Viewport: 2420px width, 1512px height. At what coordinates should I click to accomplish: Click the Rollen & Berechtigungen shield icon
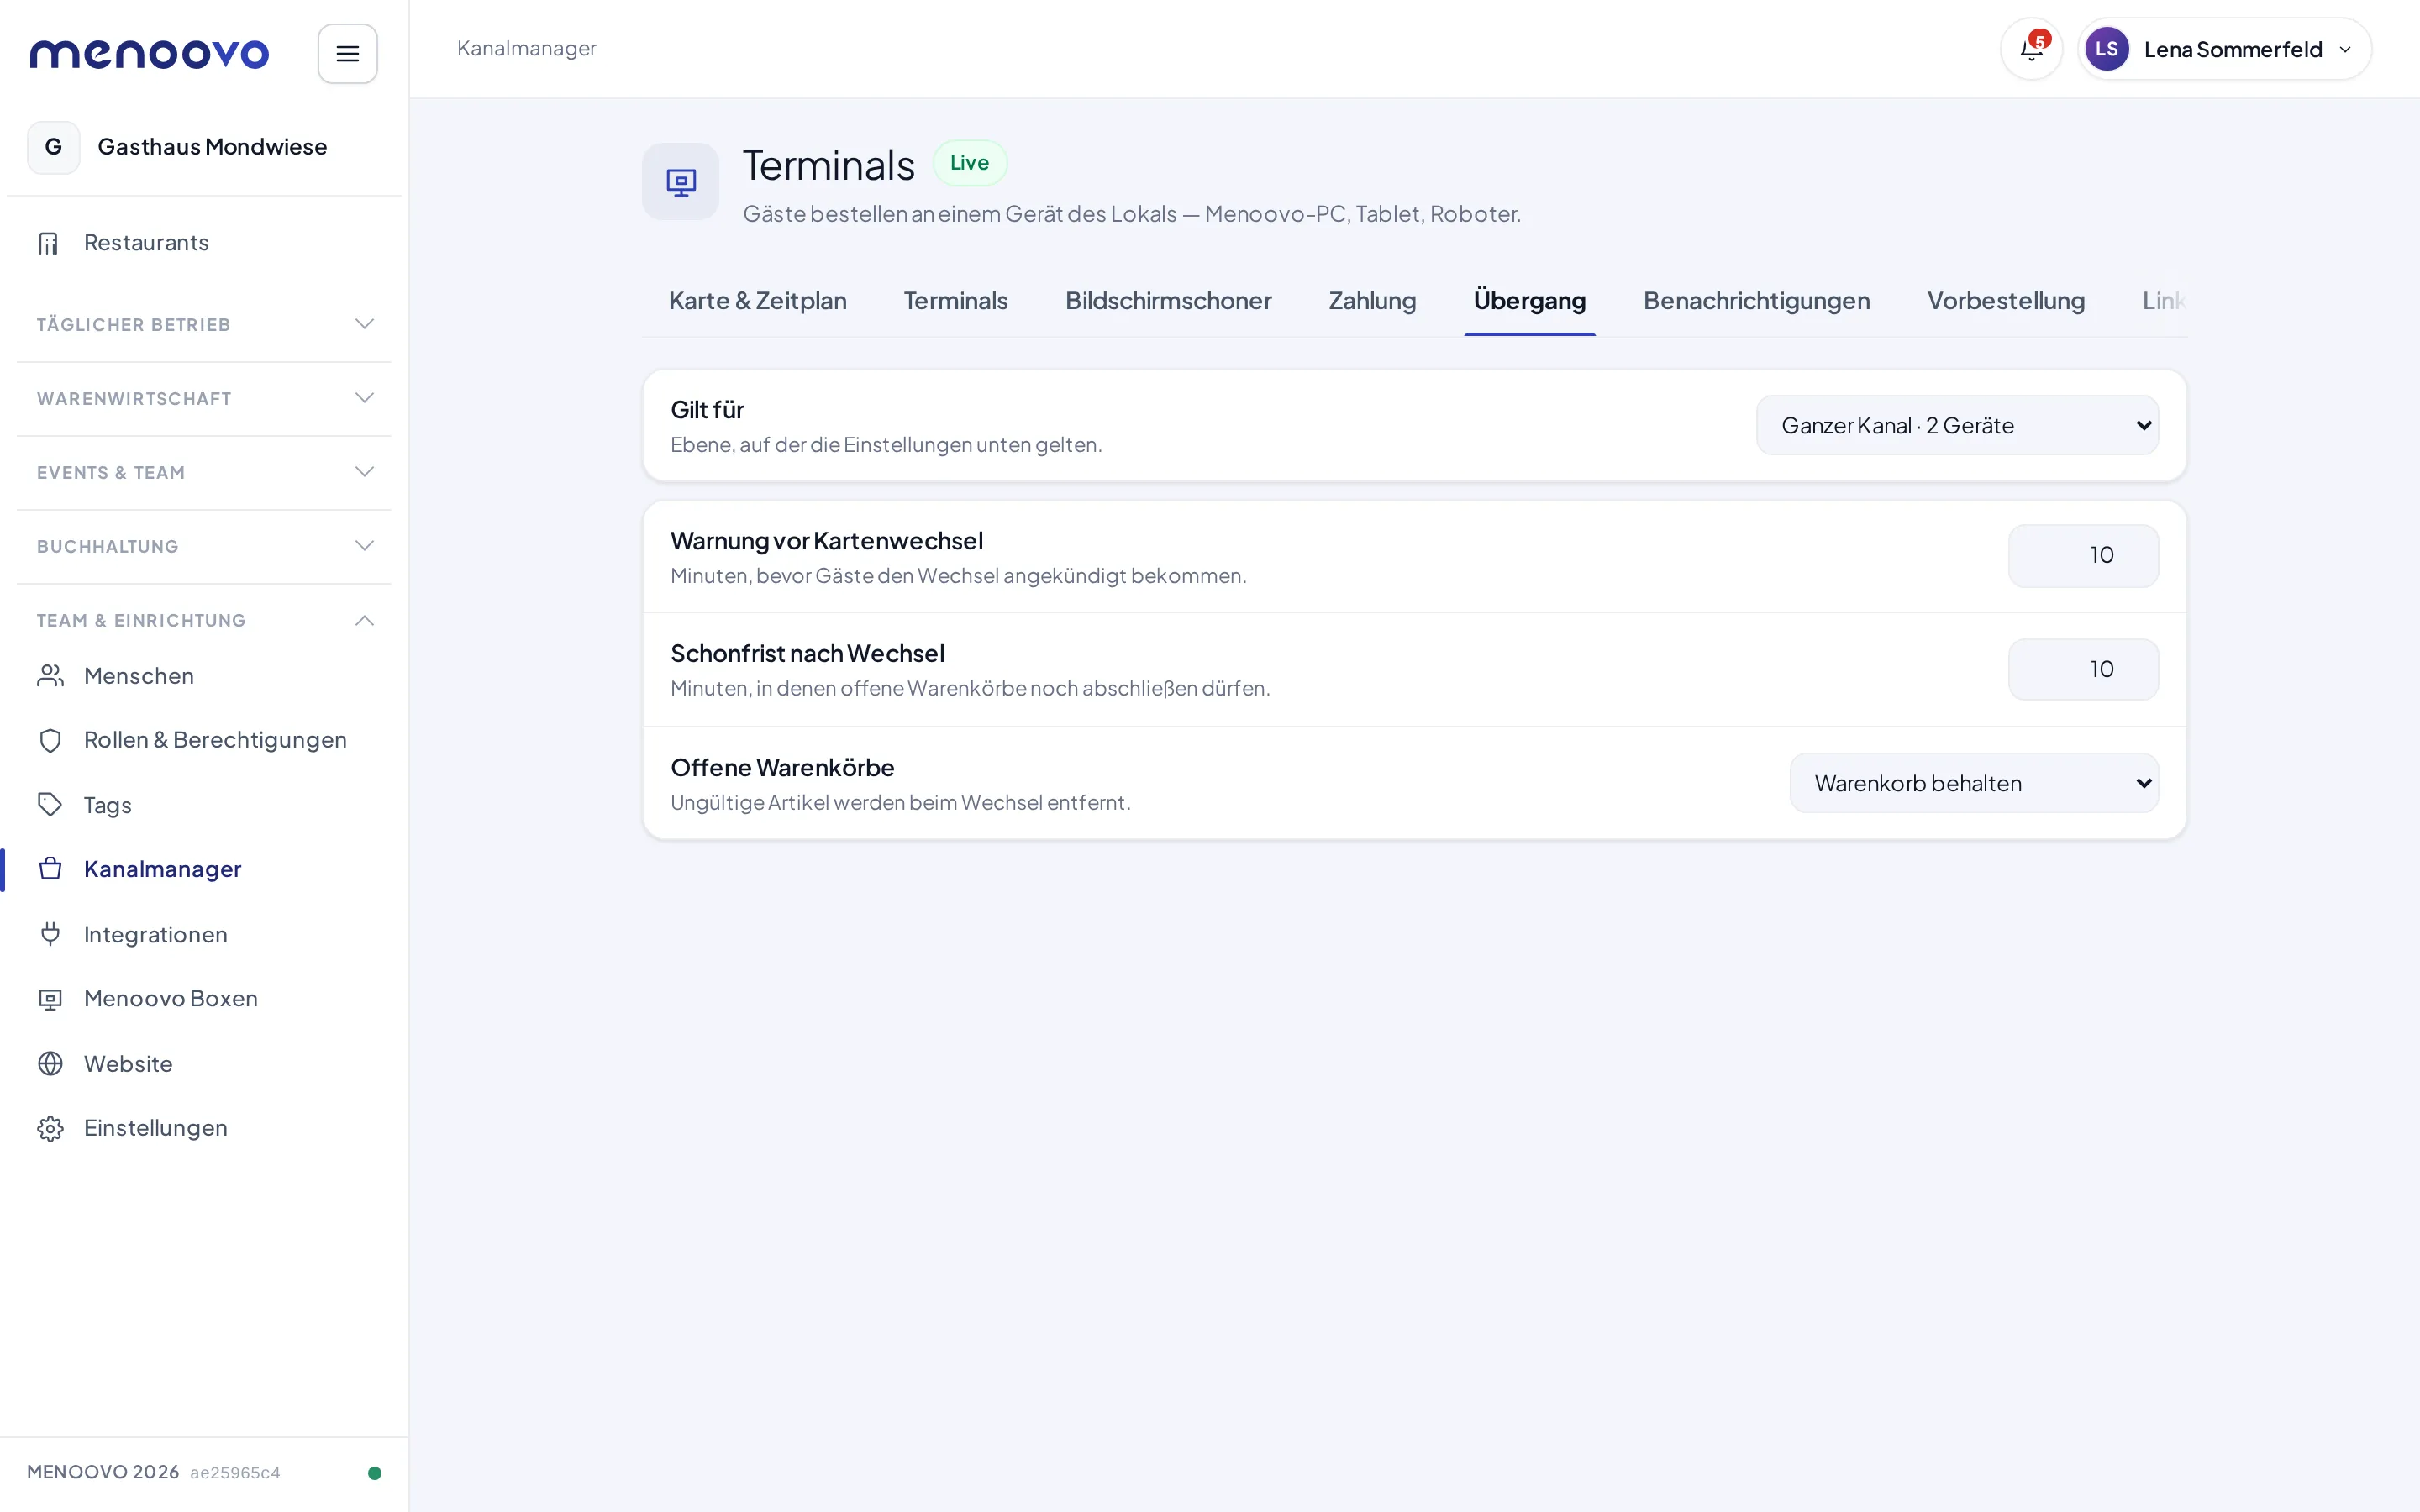pos(50,740)
